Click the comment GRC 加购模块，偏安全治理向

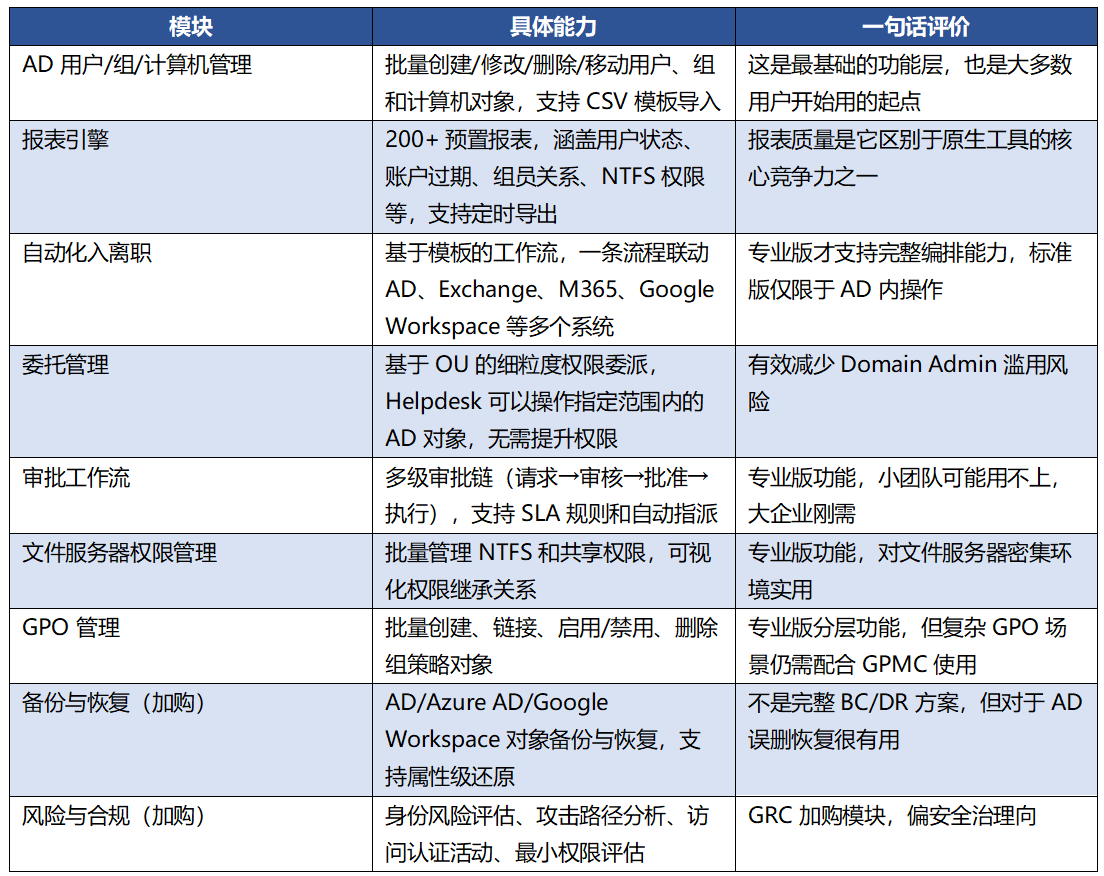(916, 834)
